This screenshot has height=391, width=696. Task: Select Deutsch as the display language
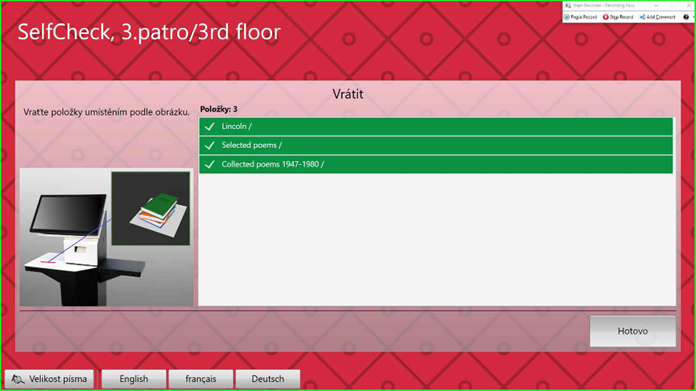click(268, 379)
